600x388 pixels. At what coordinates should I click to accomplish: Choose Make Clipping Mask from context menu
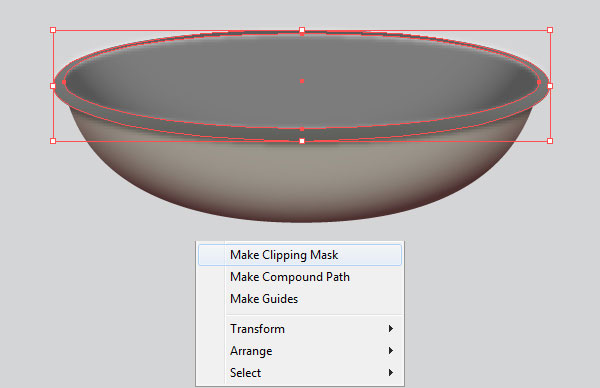click(x=300, y=255)
